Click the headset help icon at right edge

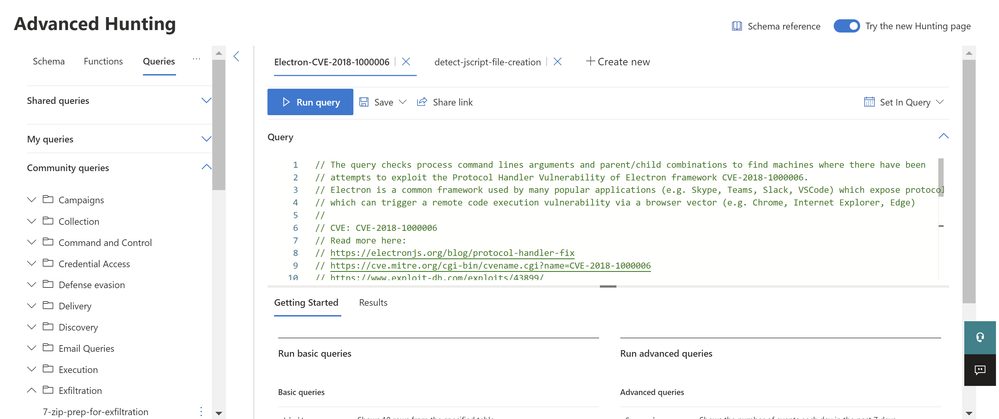pos(980,337)
